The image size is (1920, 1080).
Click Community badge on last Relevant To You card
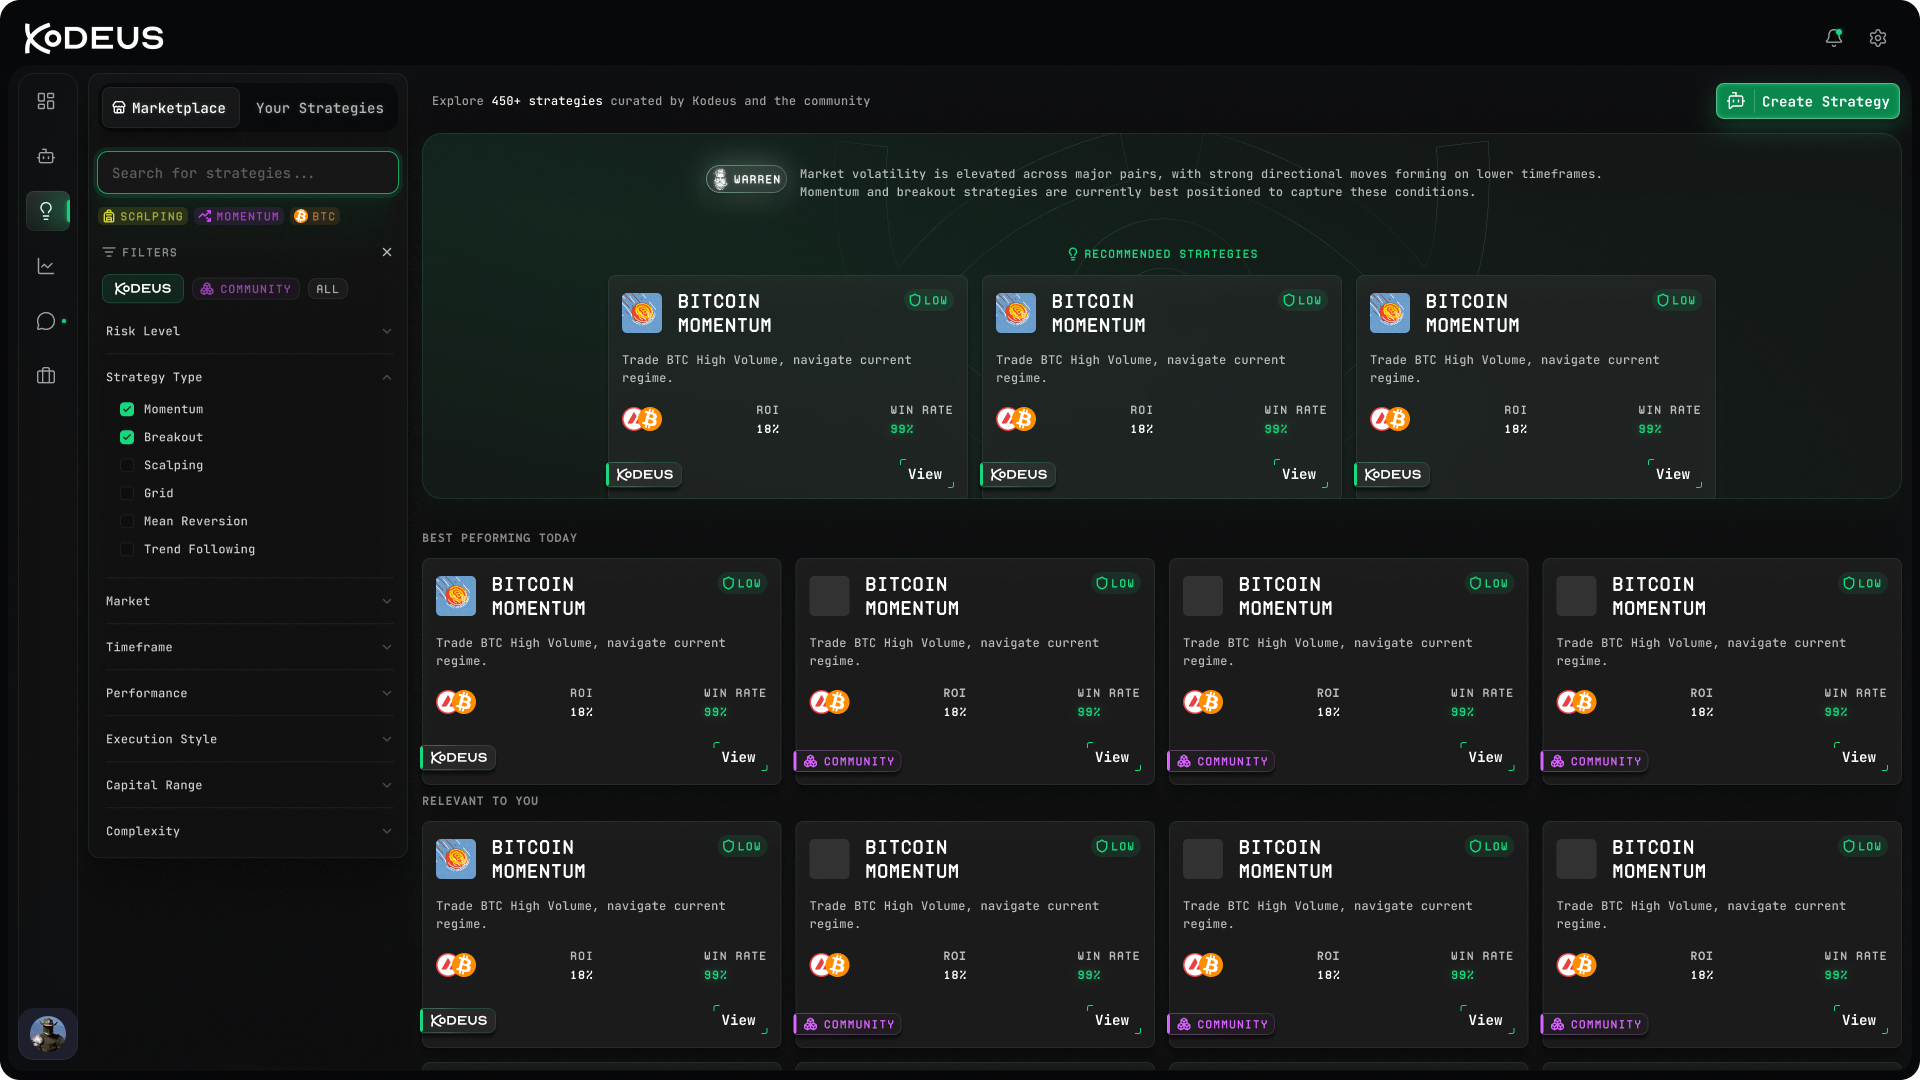[x=1596, y=1024]
